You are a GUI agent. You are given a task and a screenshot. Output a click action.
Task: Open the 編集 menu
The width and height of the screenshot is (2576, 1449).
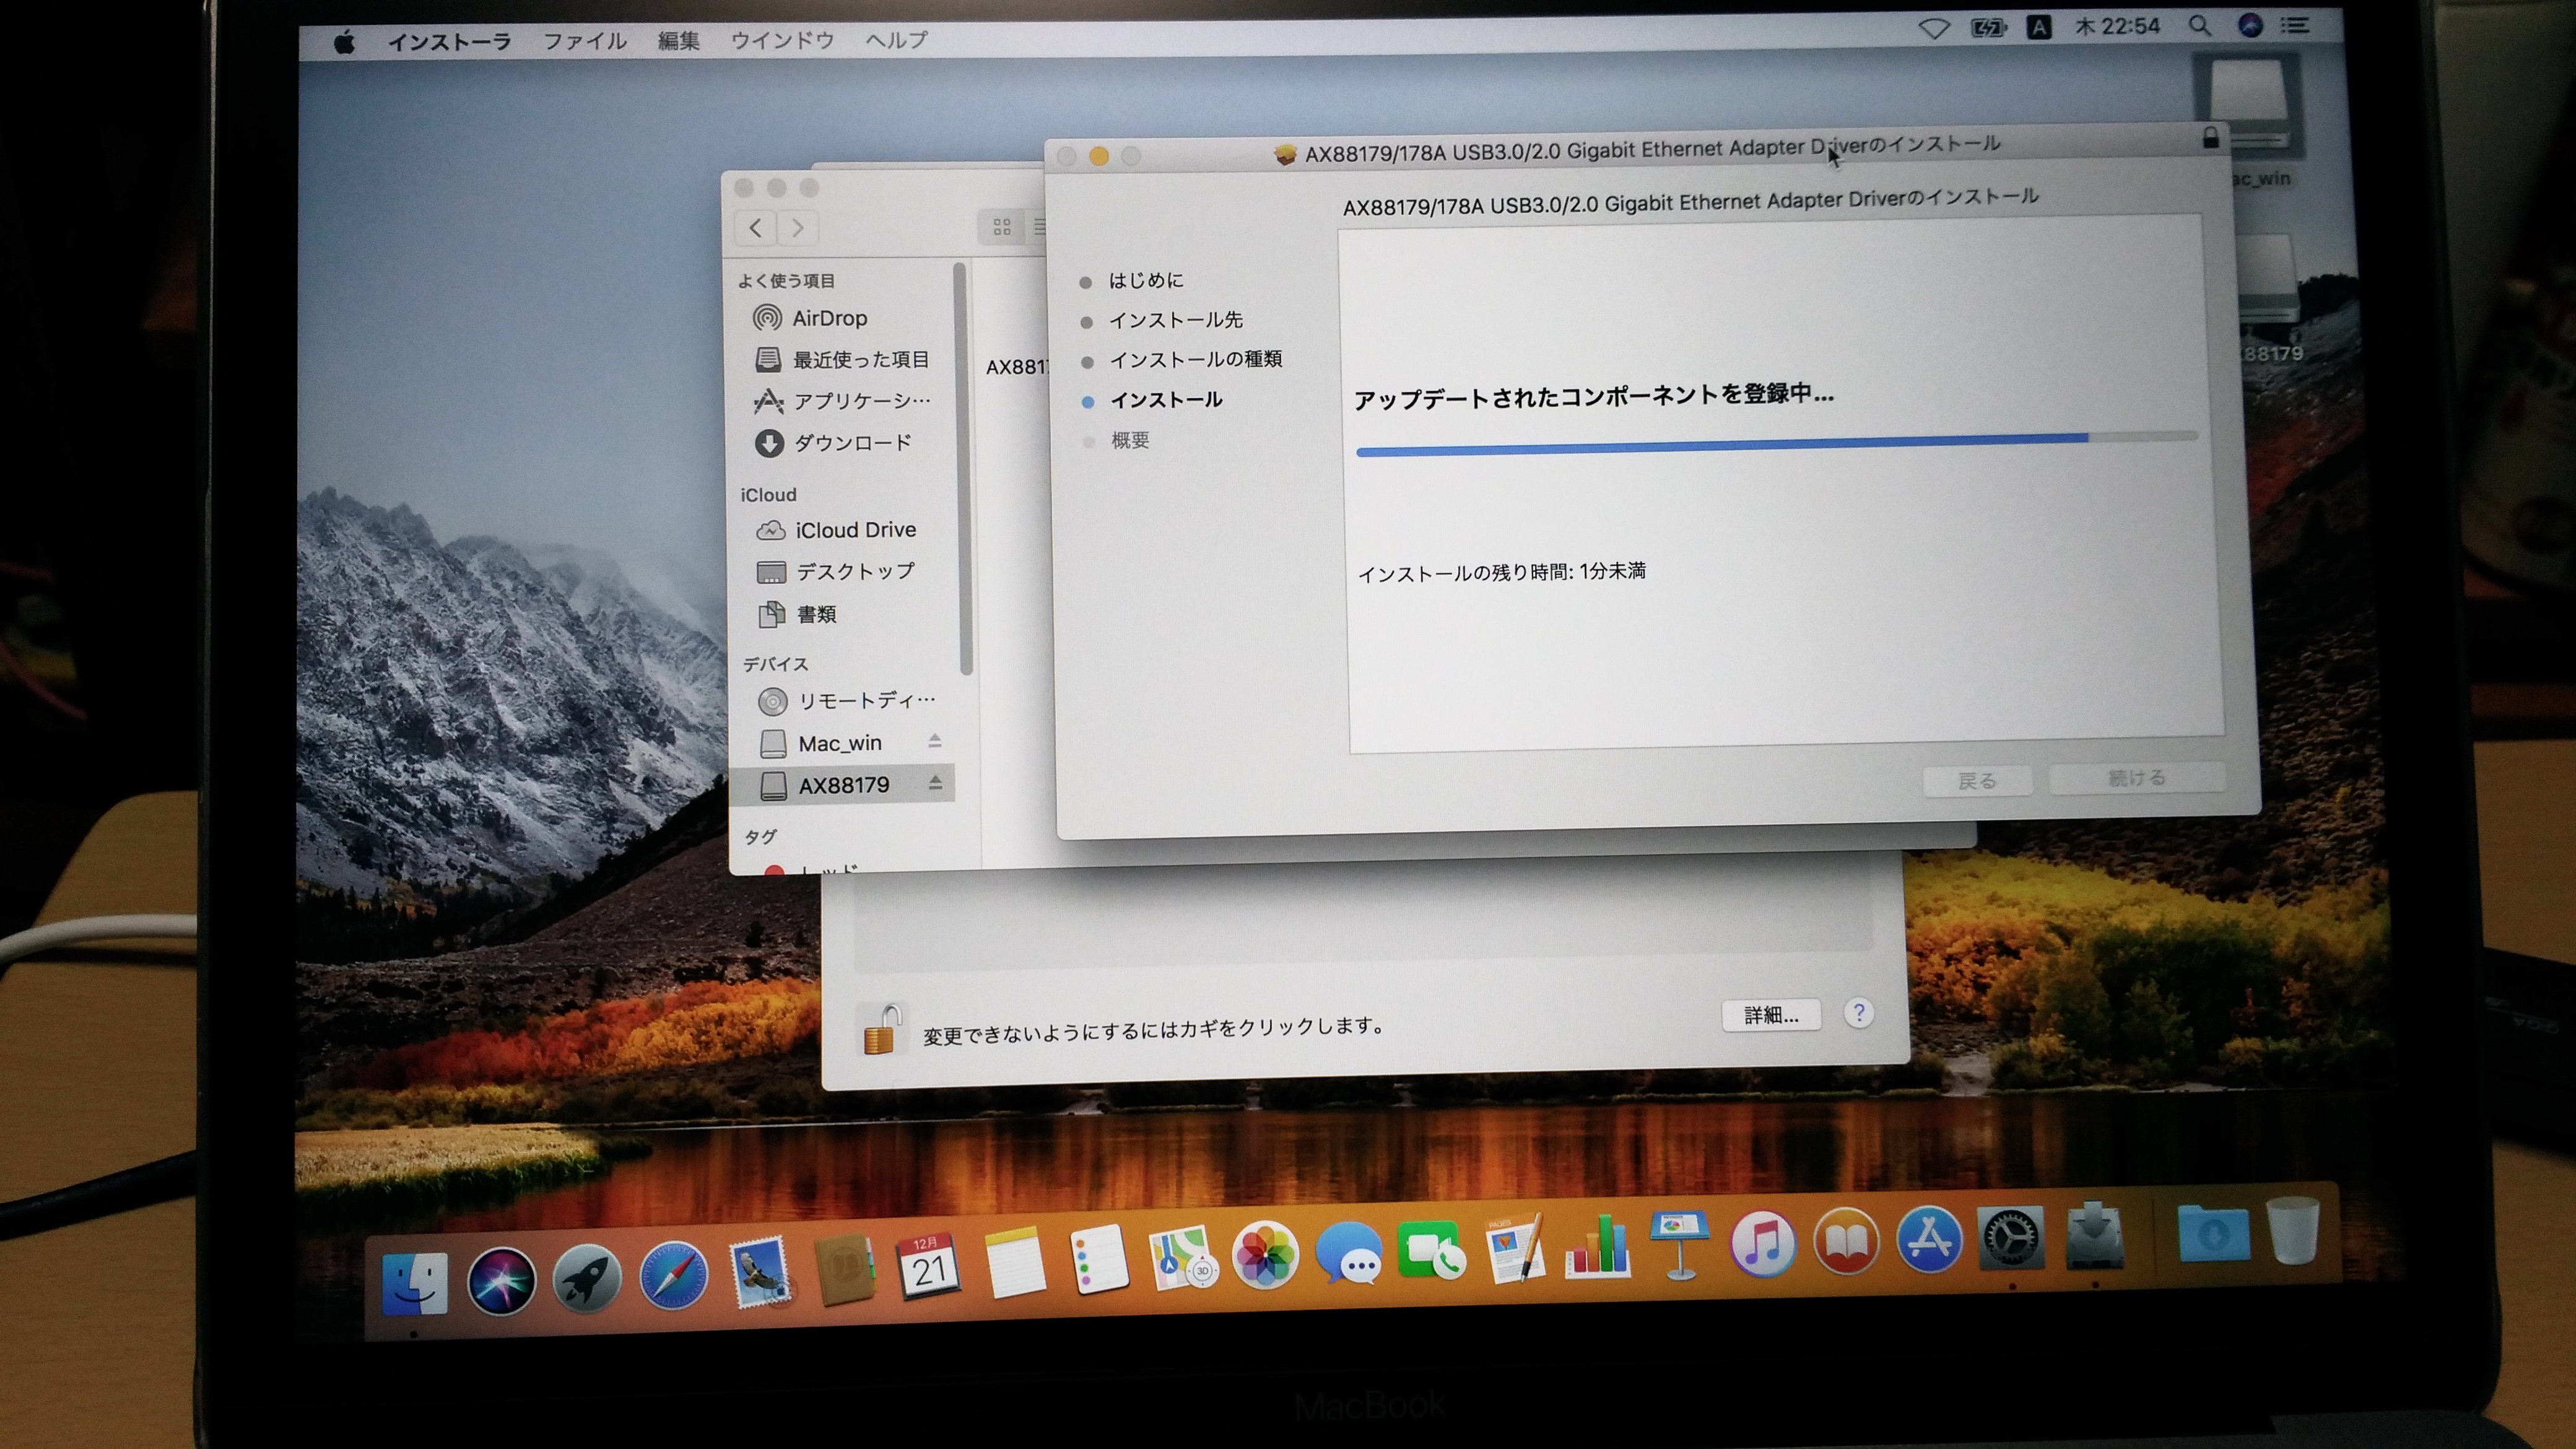coord(678,41)
